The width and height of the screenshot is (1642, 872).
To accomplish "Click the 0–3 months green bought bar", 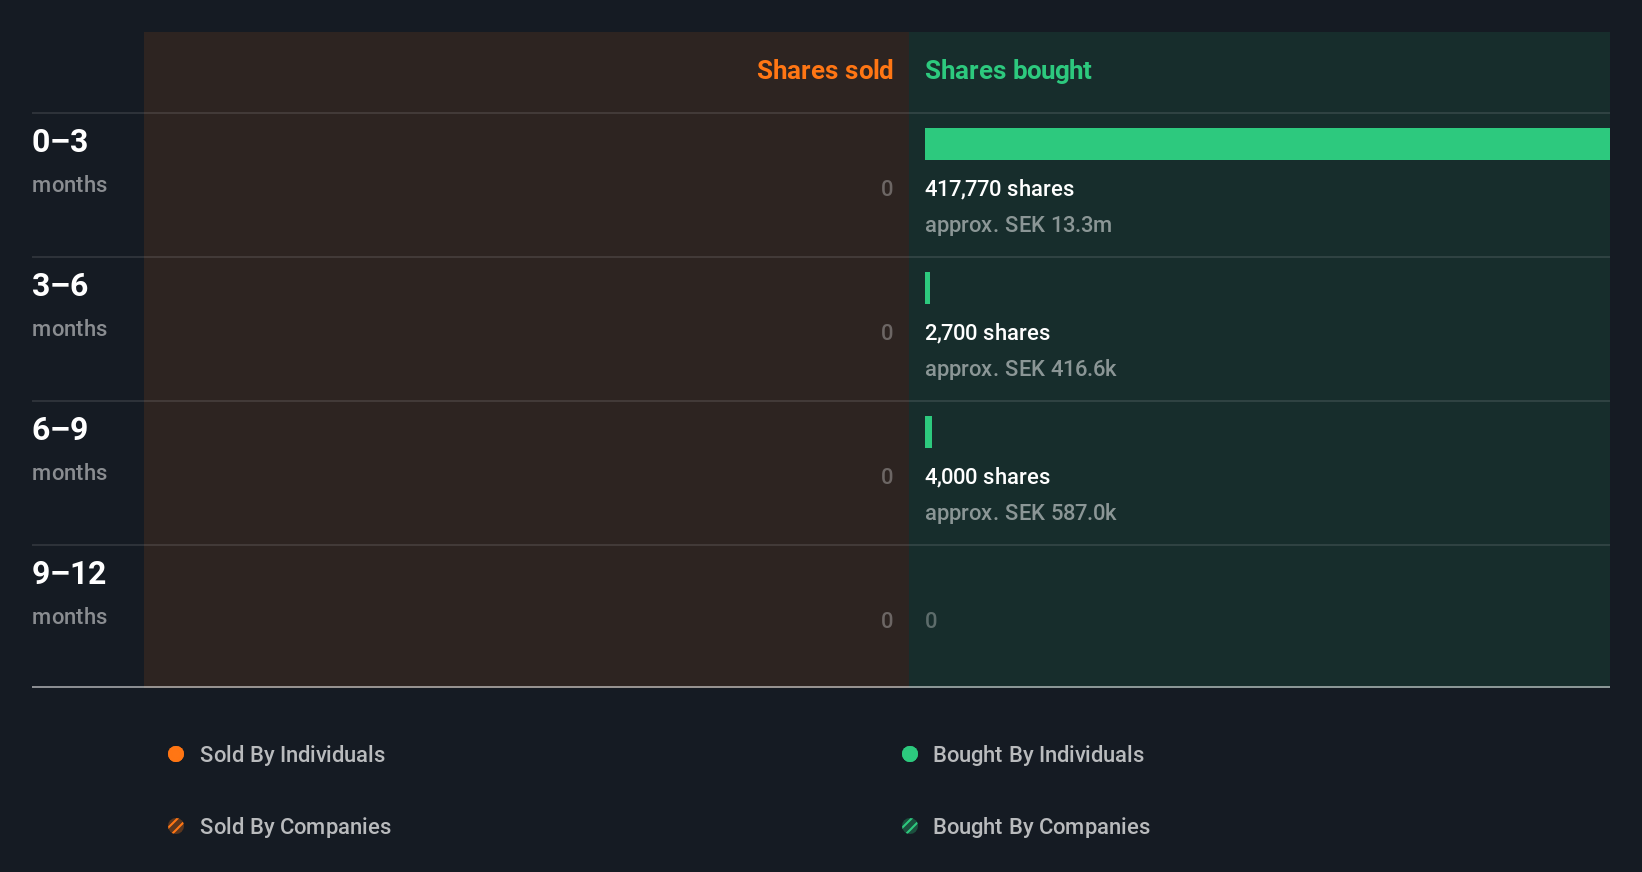I will (1267, 144).
